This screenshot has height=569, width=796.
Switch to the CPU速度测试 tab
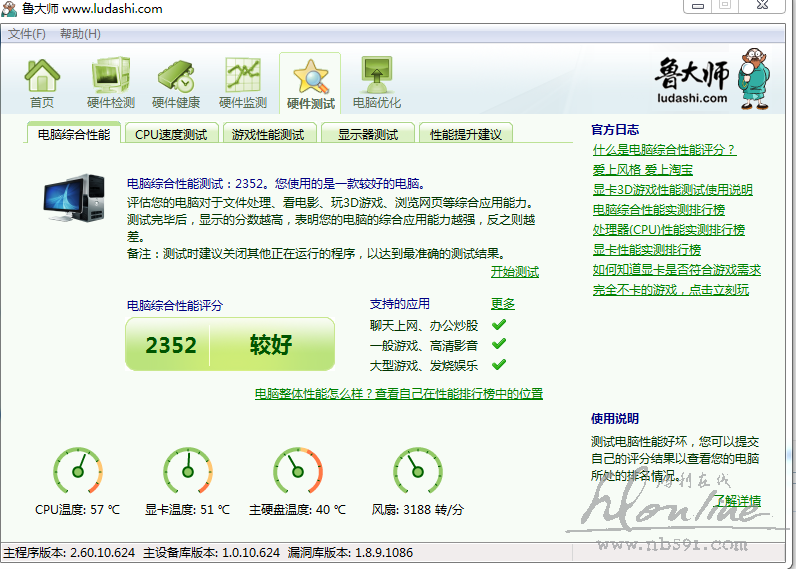(x=171, y=134)
